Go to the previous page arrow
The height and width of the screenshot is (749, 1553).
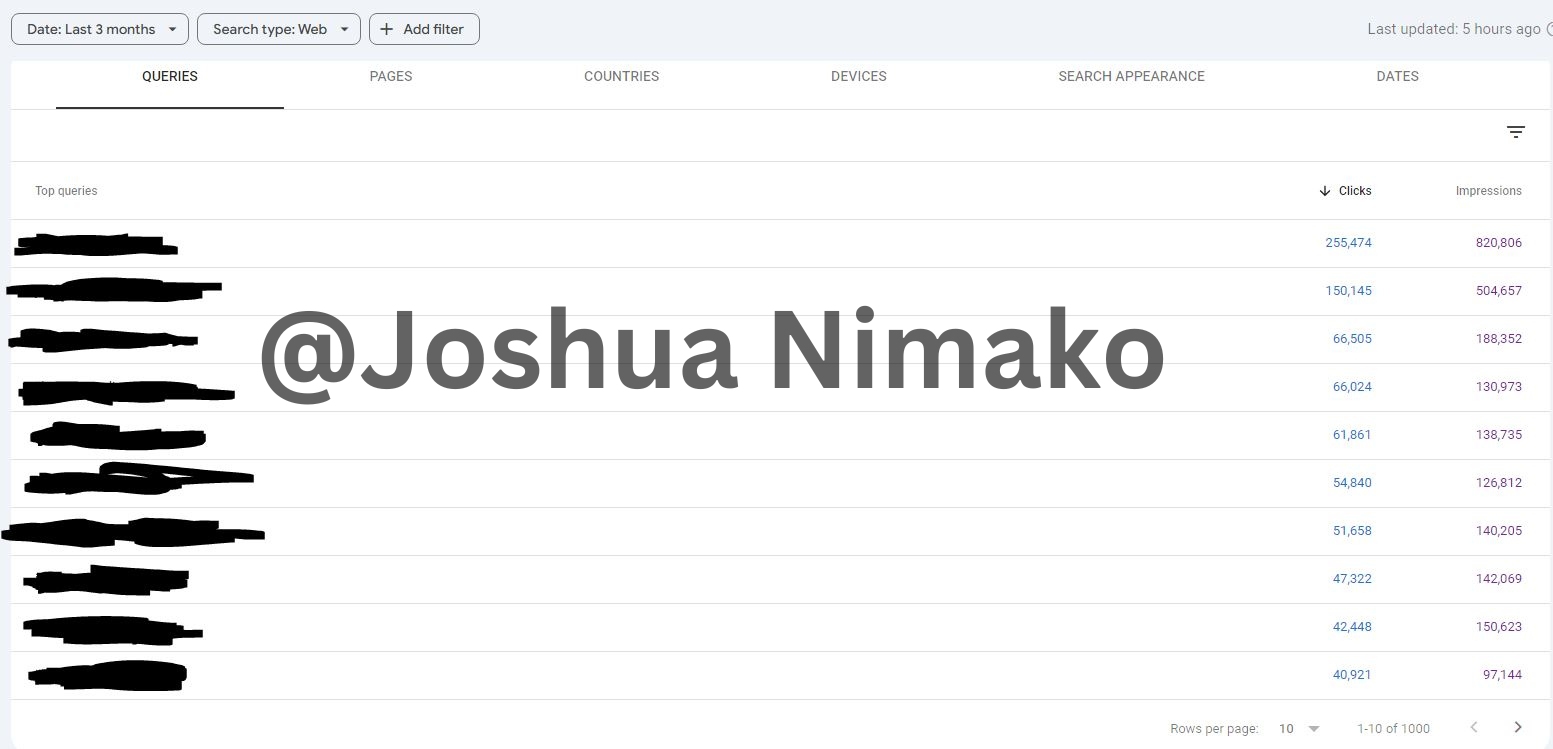1473,728
